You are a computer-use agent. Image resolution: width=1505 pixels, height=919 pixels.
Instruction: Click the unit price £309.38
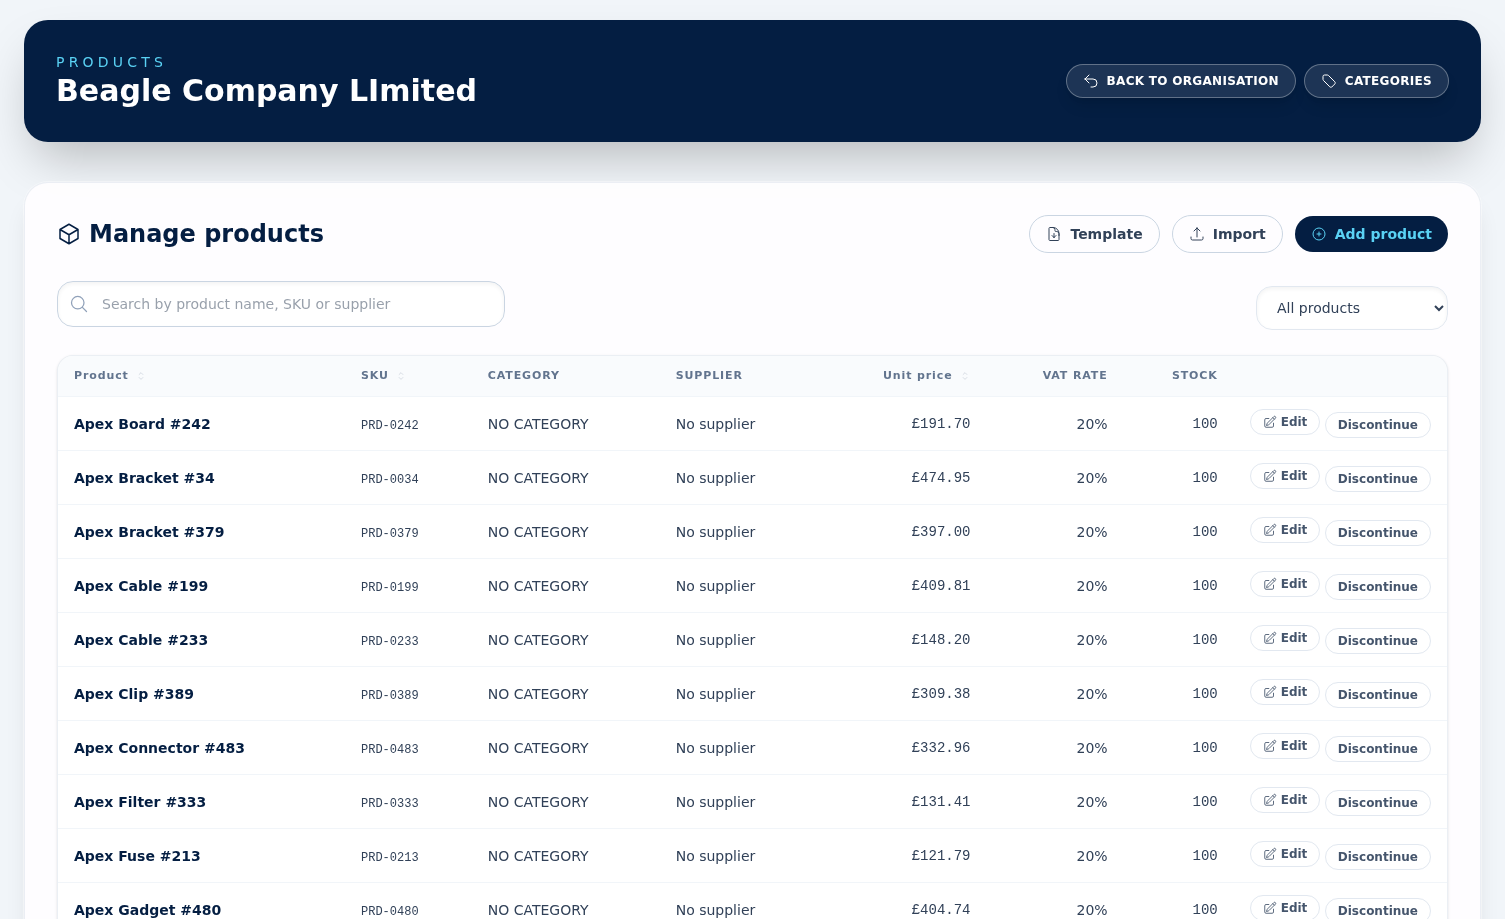coord(941,694)
